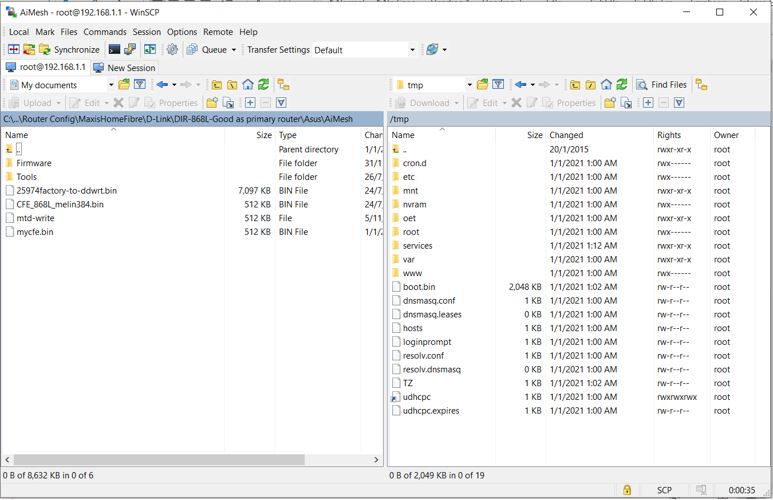
Task: Open terminal console from toolbar
Action: (115, 49)
